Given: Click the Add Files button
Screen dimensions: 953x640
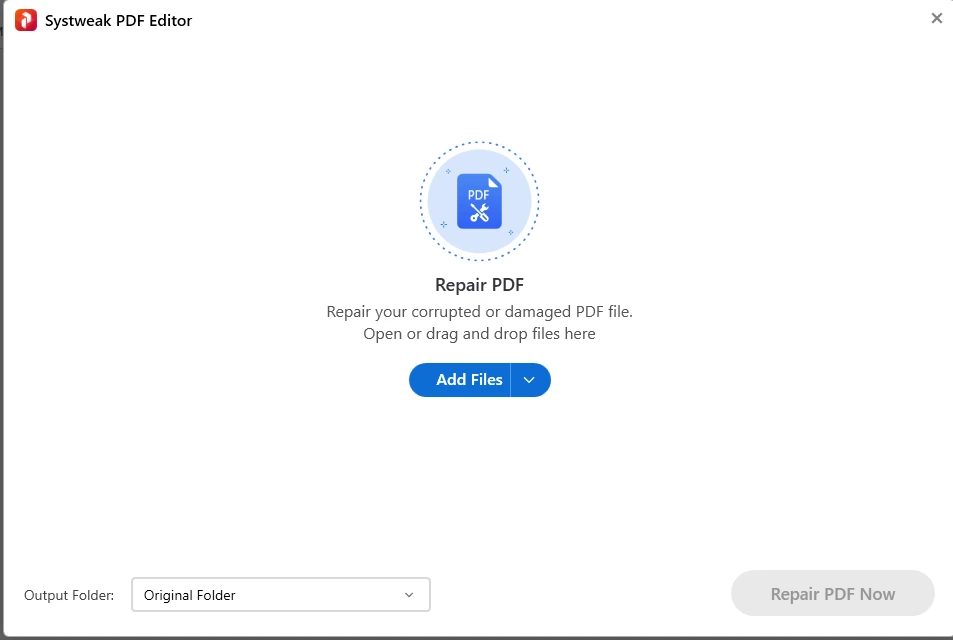Looking at the screenshot, I should tap(460, 380).
